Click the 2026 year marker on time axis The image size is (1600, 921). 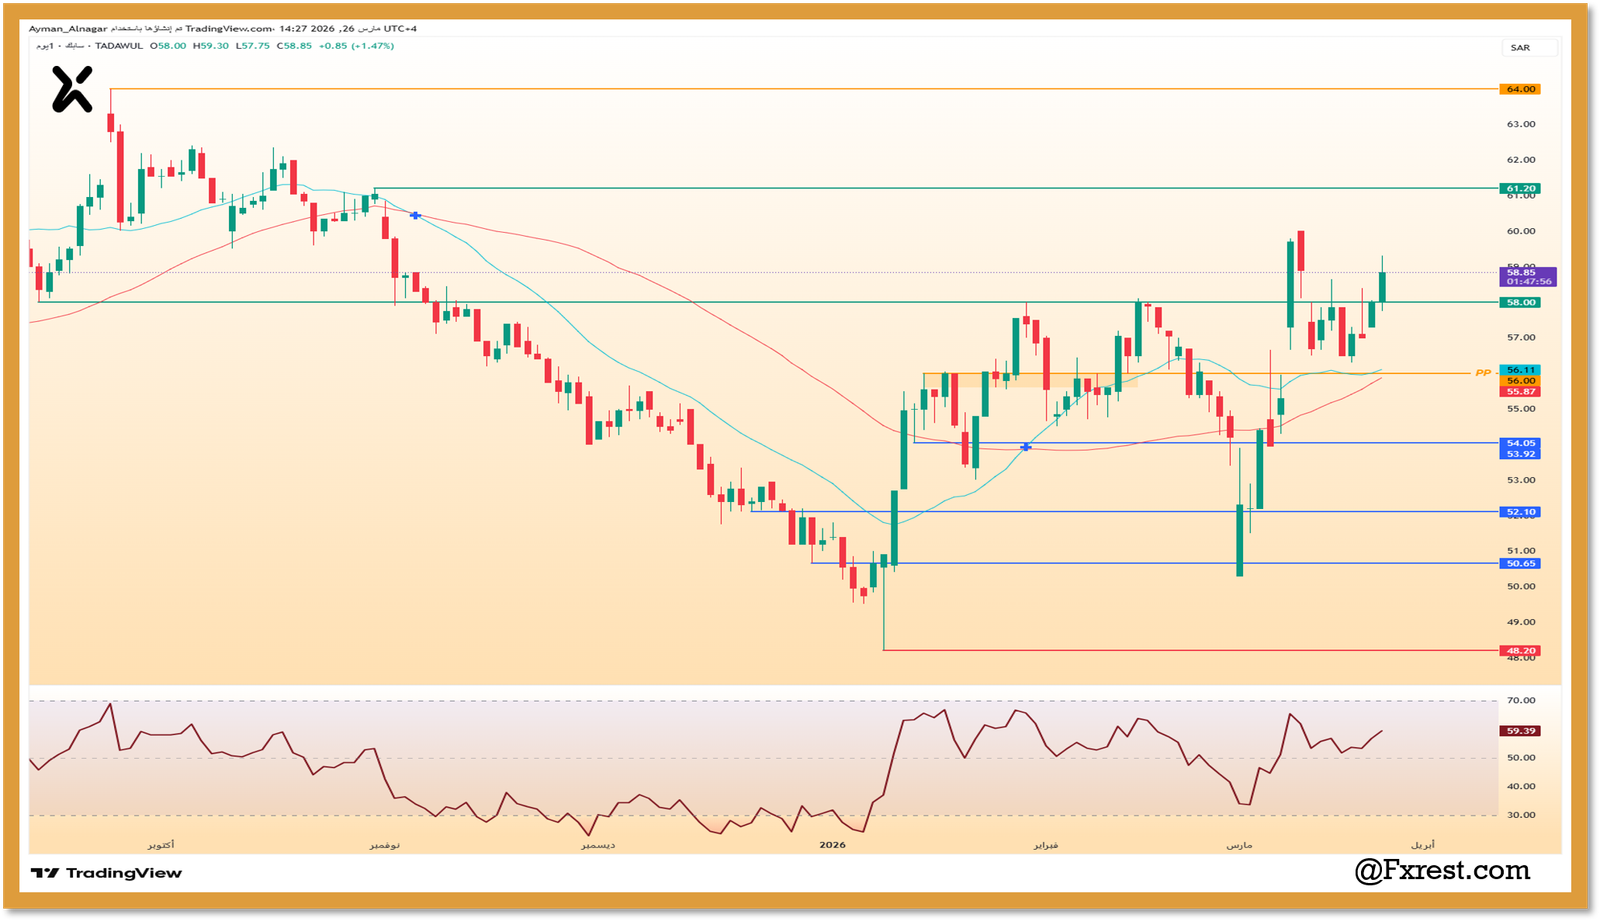point(832,845)
